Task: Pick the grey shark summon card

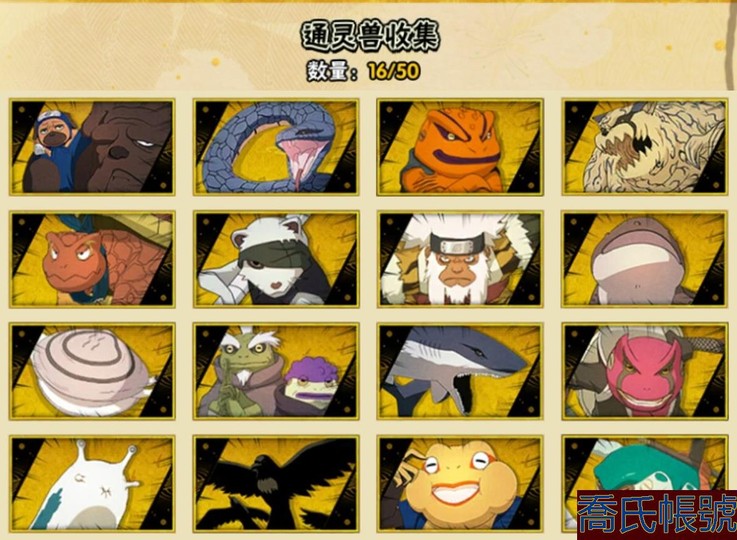Action: [x=460, y=371]
